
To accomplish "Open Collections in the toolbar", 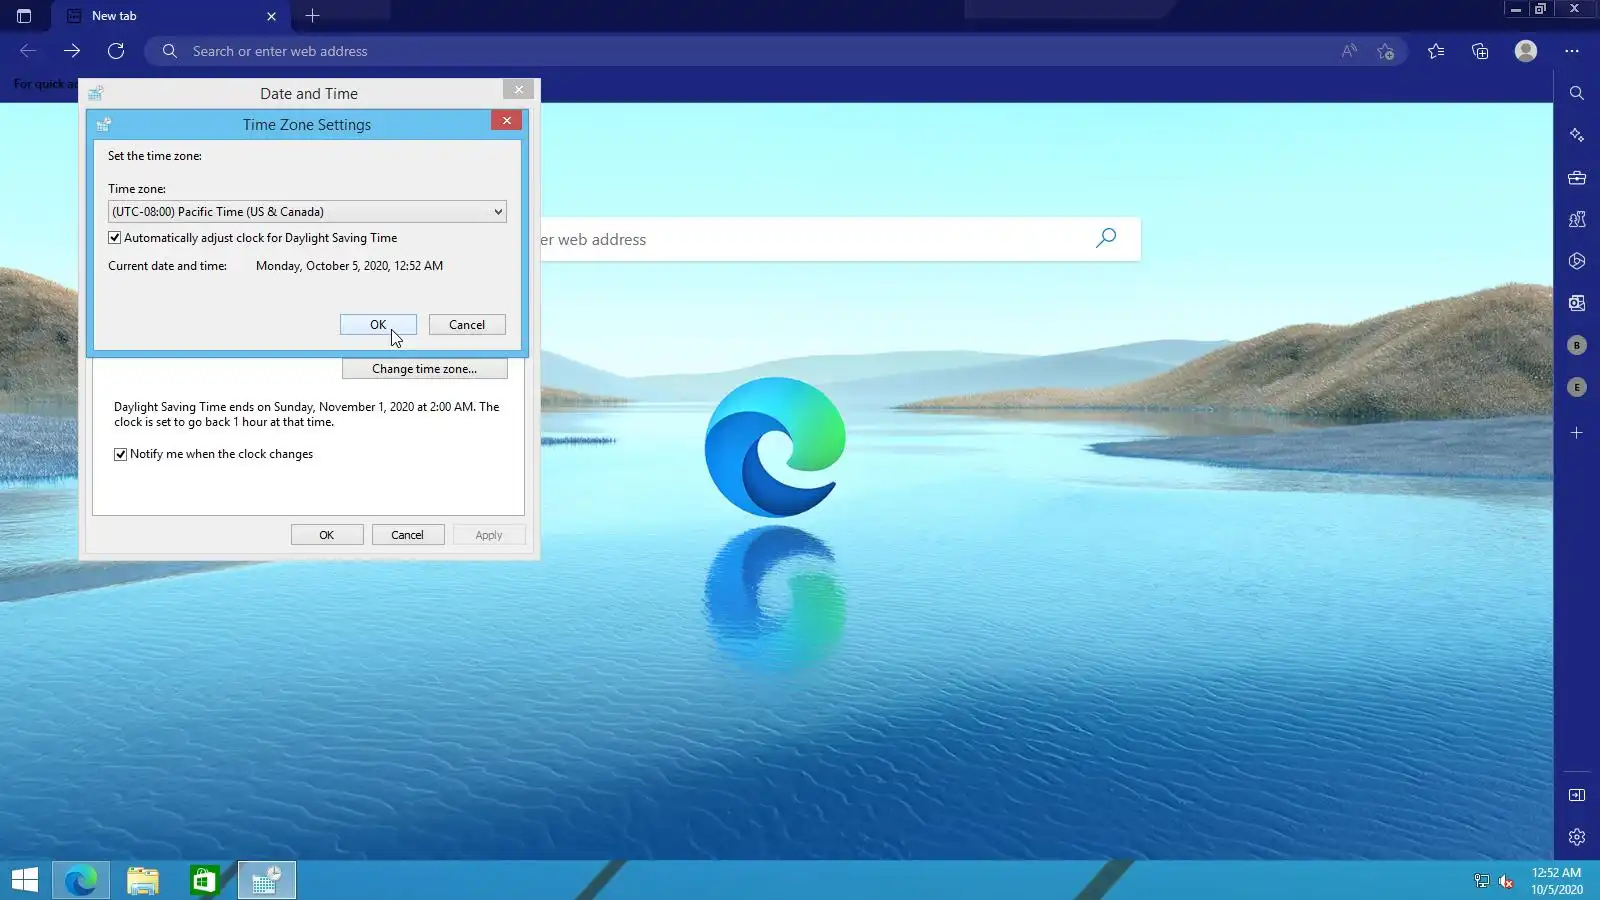I will click(x=1480, y=51).
